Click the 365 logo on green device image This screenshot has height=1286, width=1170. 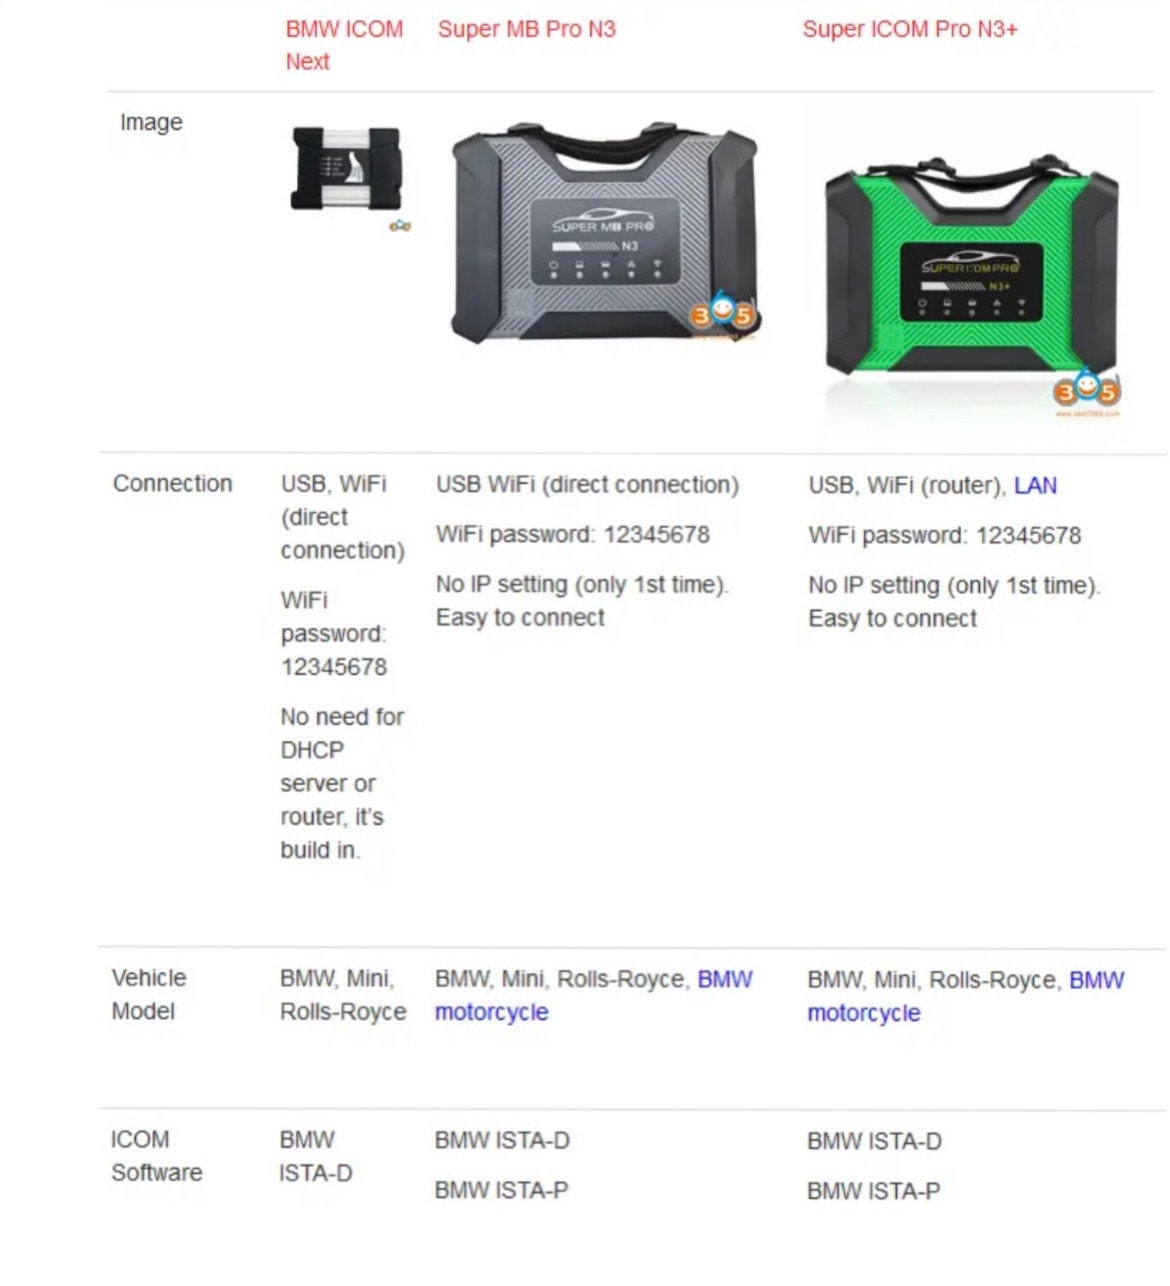1087,391
